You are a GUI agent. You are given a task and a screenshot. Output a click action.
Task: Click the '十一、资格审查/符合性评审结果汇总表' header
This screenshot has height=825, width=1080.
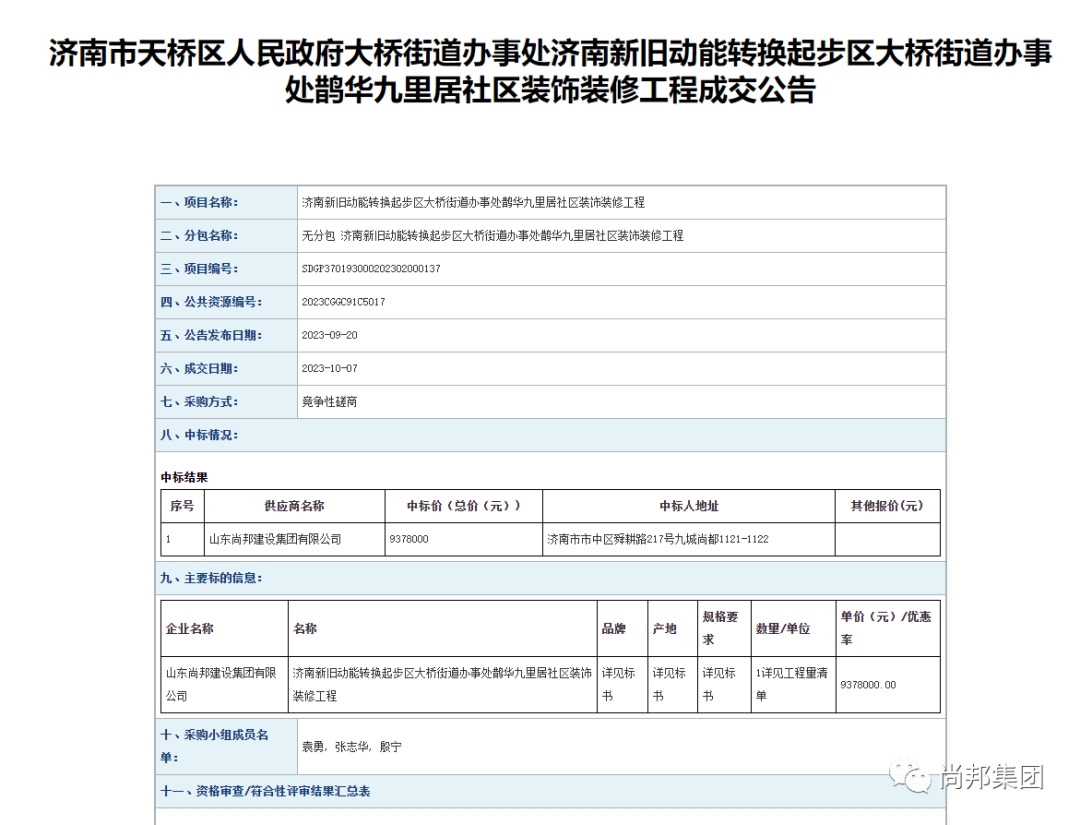[550, 791]
